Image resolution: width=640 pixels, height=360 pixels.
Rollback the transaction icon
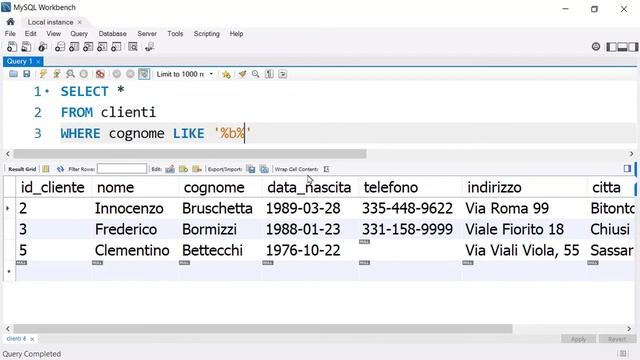(130, 74)
